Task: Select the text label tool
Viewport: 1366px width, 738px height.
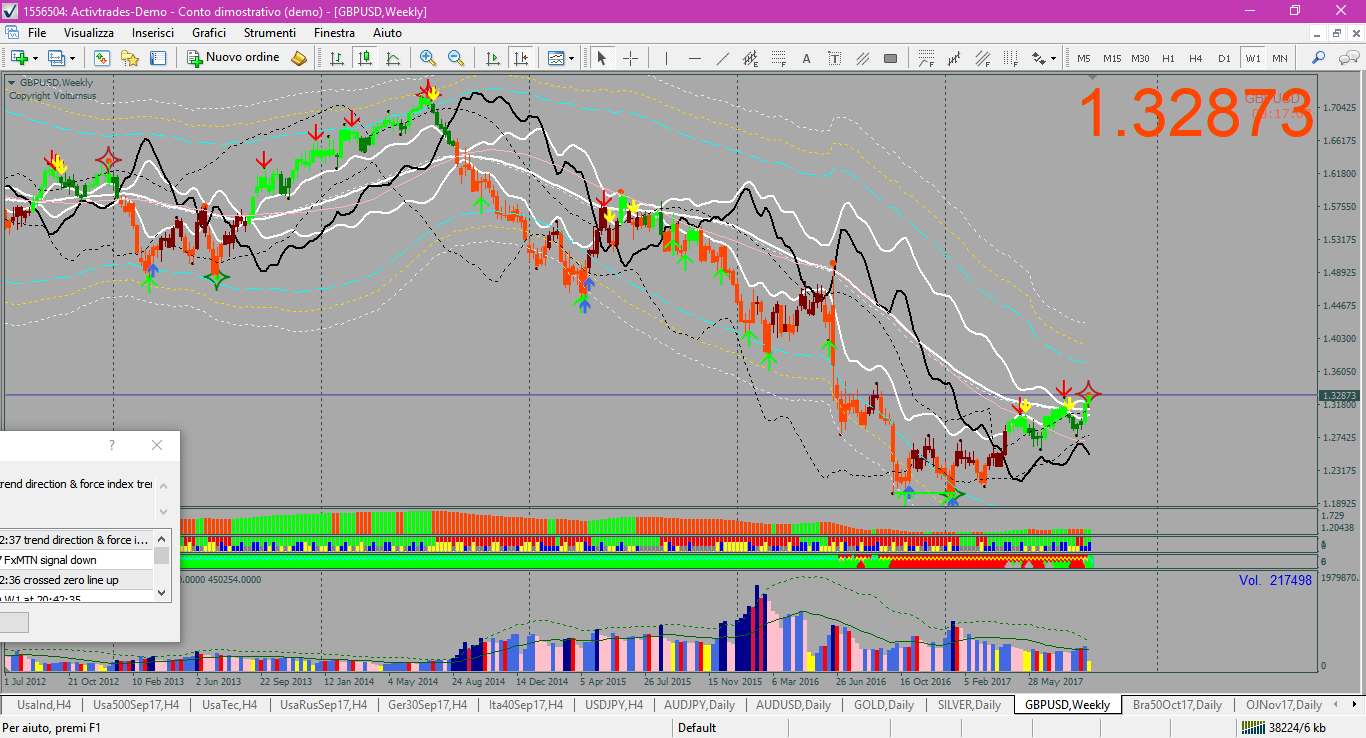Action: click(x=835, y=58)
